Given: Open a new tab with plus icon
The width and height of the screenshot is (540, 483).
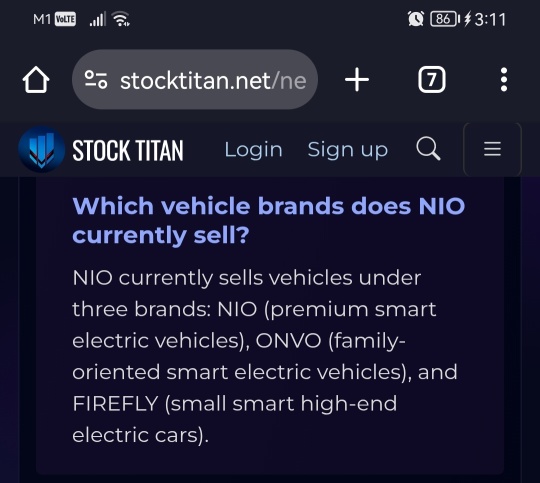Looking at the screenshot, I should point(357,80).
